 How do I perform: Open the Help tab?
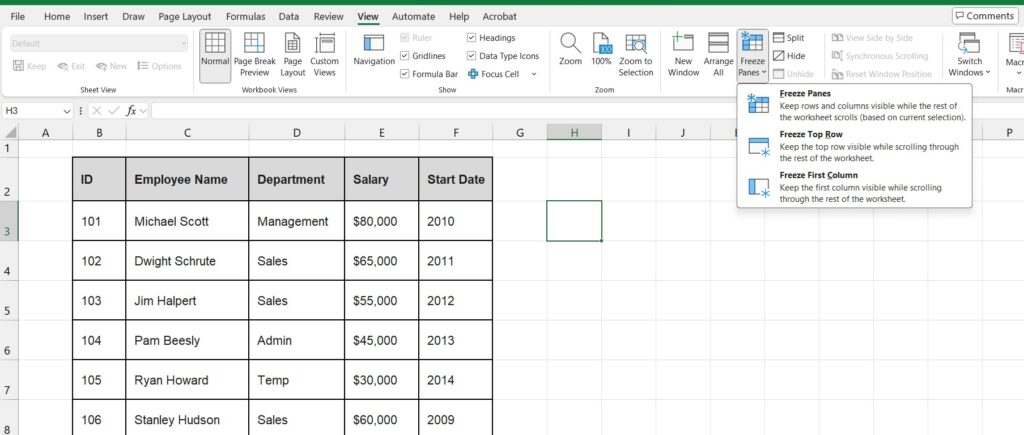click(x=459, y=16)
